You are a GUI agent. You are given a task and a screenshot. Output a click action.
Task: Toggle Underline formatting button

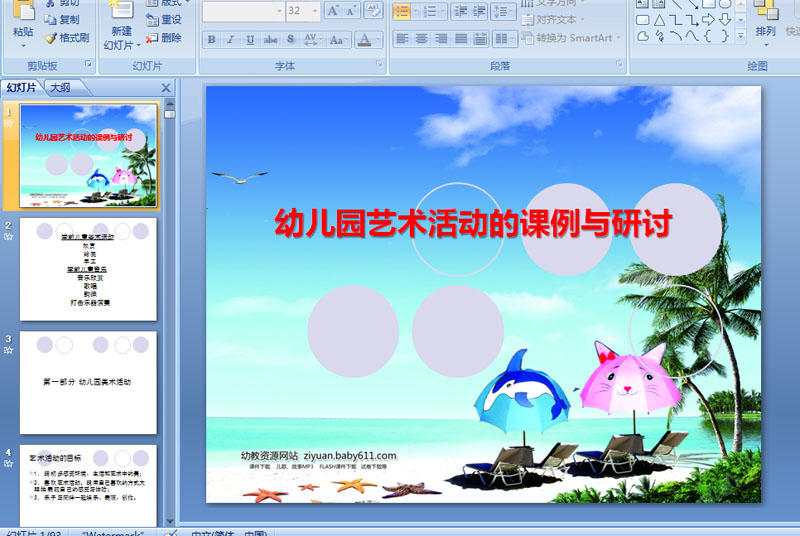pyautogui.click(x=250, y=39)
